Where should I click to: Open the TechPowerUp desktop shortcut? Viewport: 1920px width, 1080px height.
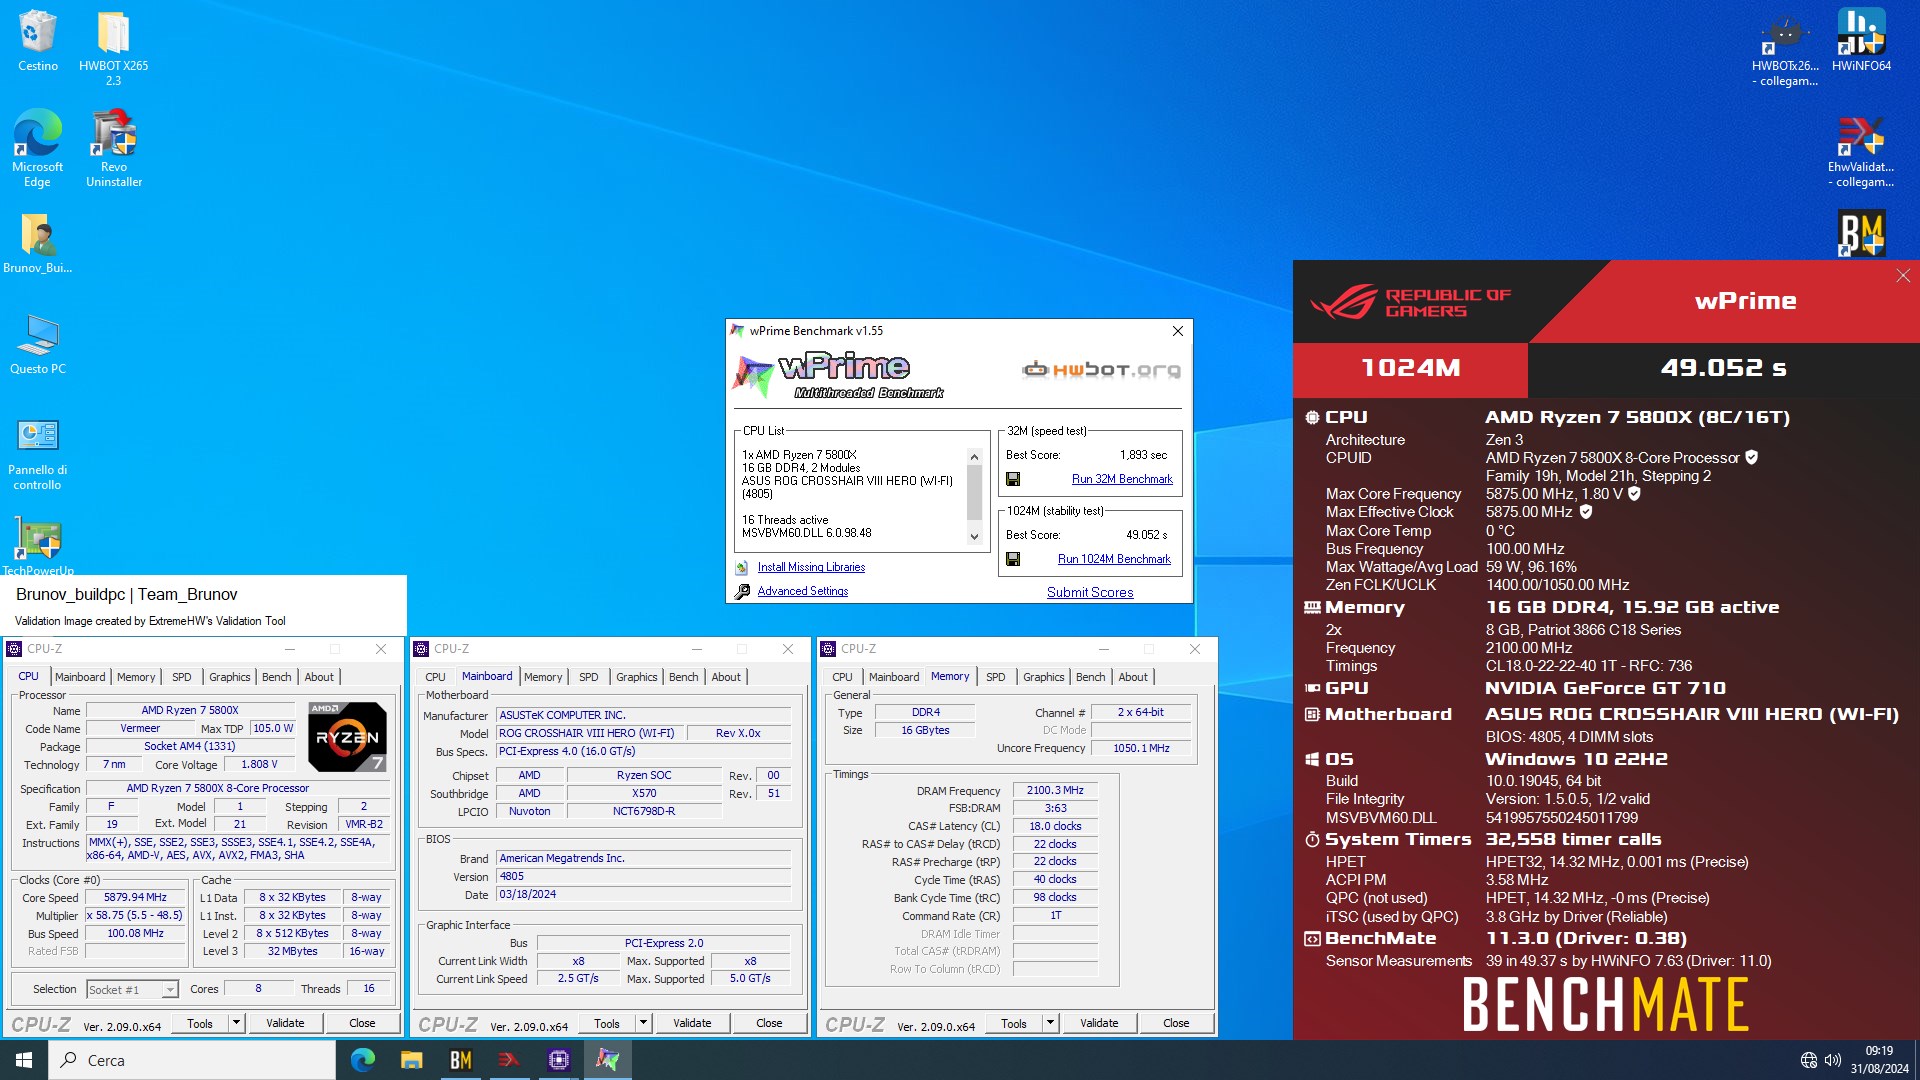(38, 546)
